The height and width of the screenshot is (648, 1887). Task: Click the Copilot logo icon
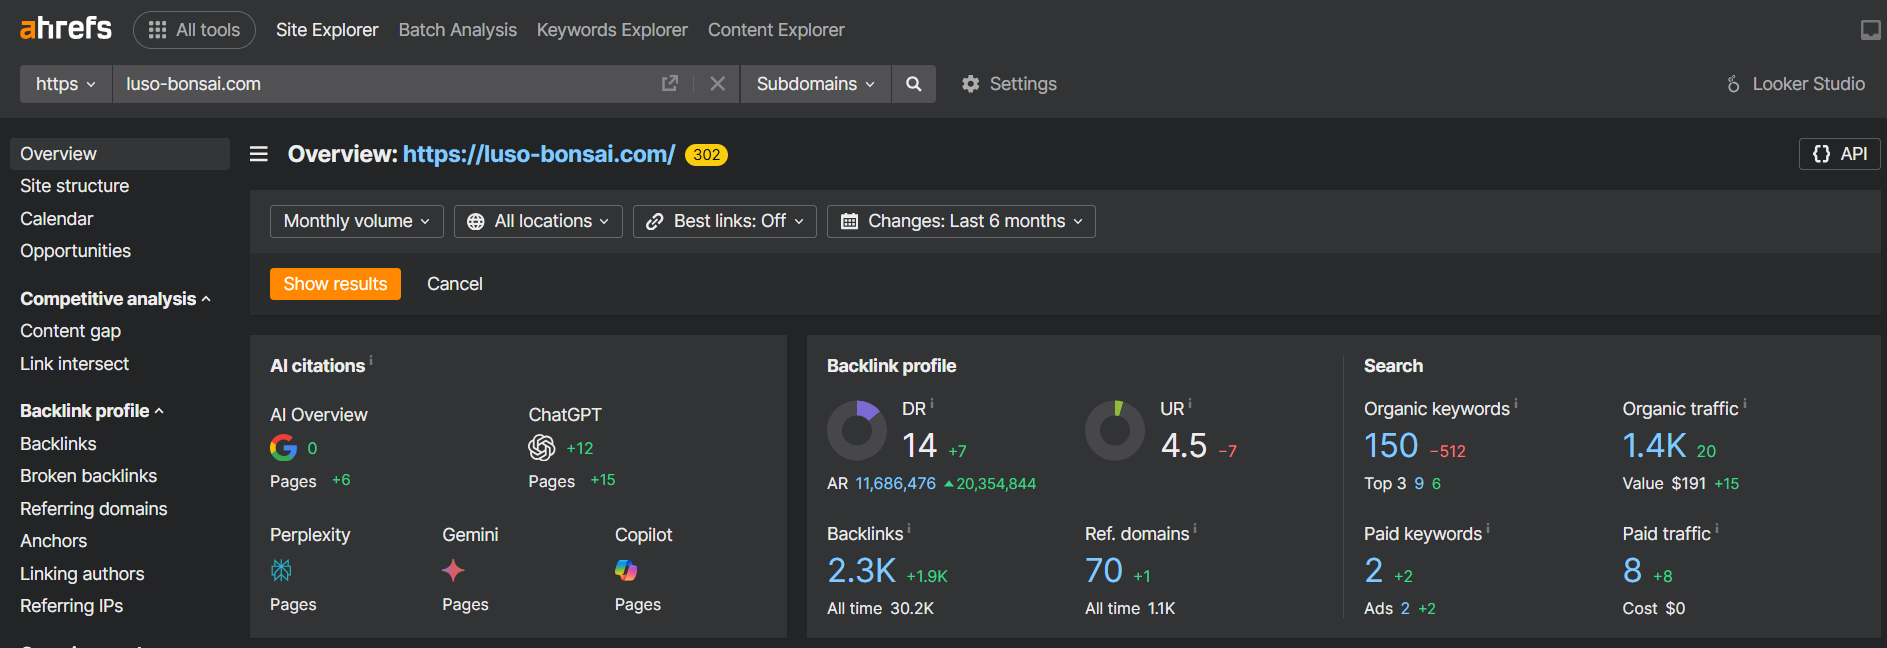click(x=626, y=570)
